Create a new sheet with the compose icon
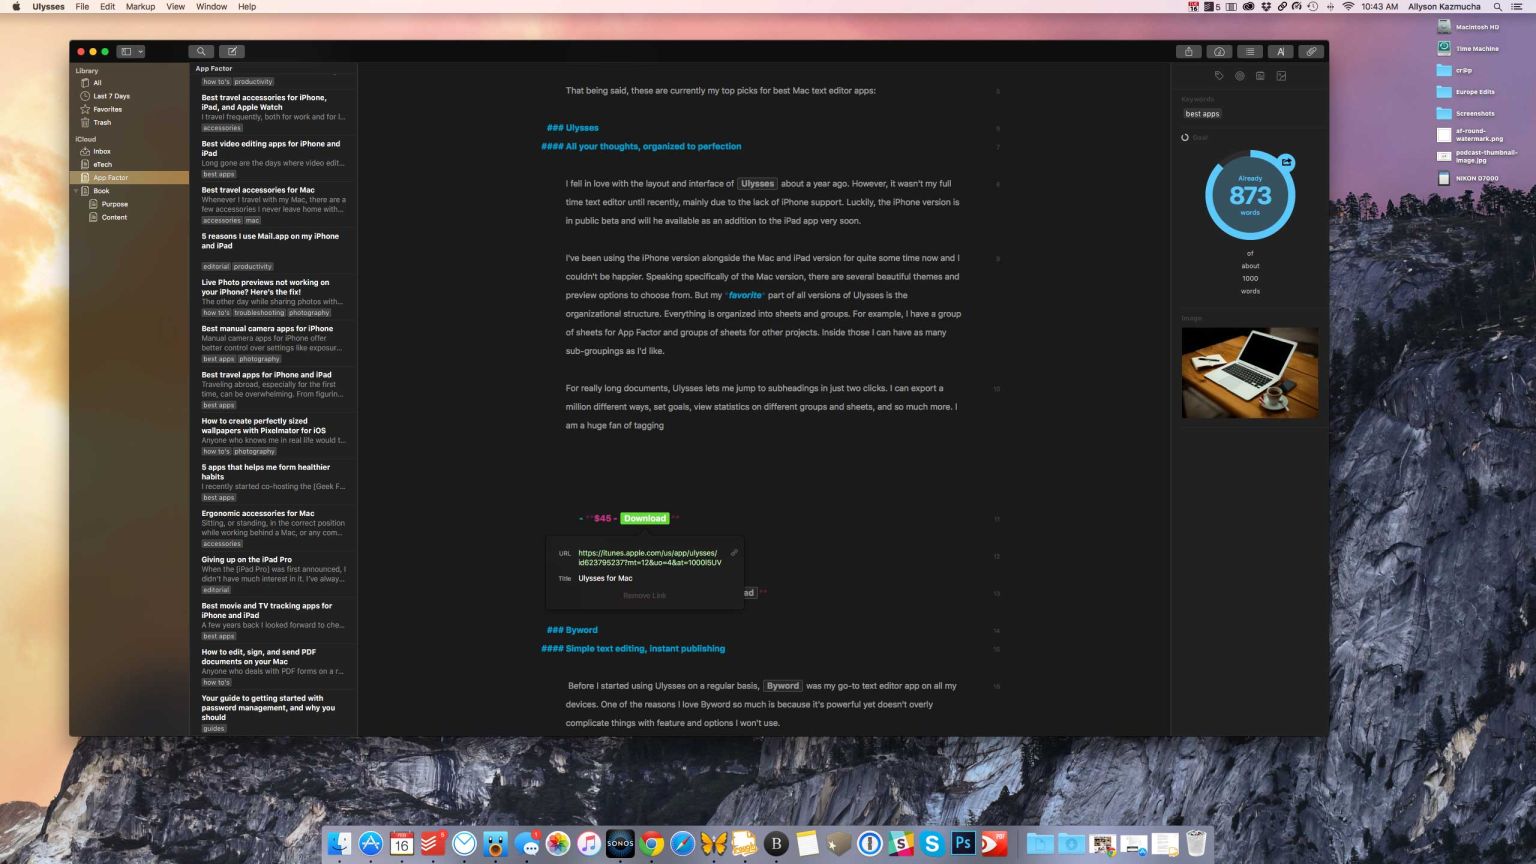 231,51
